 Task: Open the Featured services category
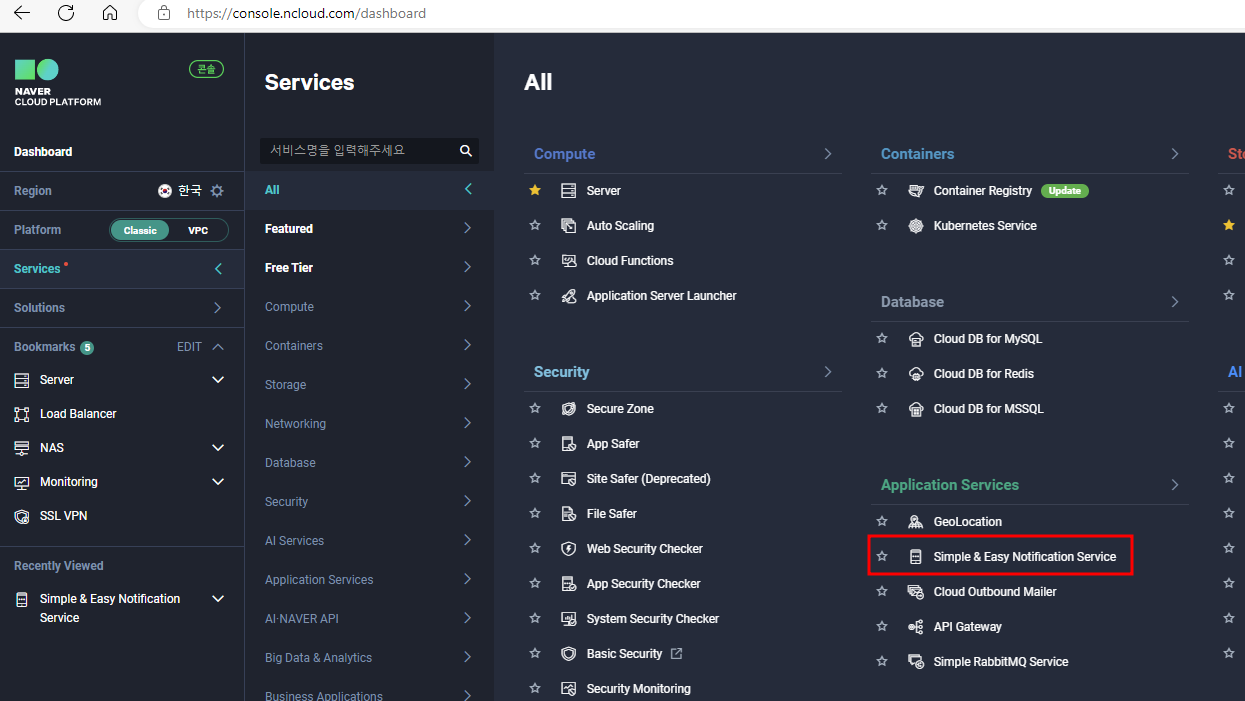click(x=370, y=229)
